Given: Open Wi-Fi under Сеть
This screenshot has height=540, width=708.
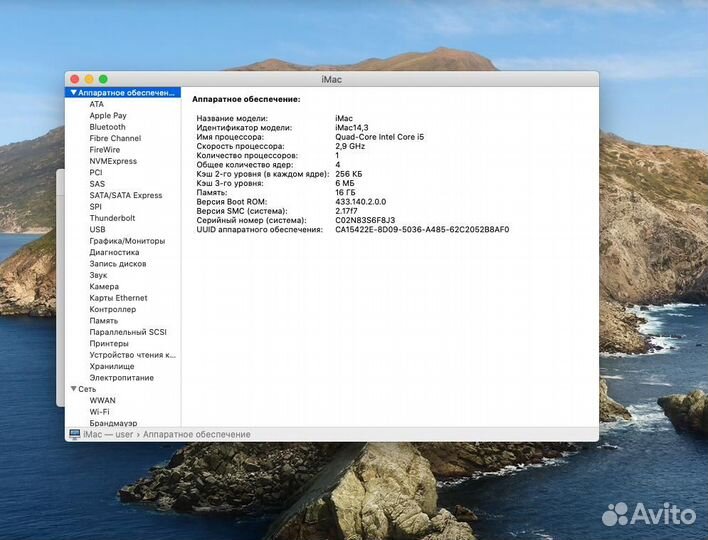Looking at the screenshot, I should [x=99, y=412].
